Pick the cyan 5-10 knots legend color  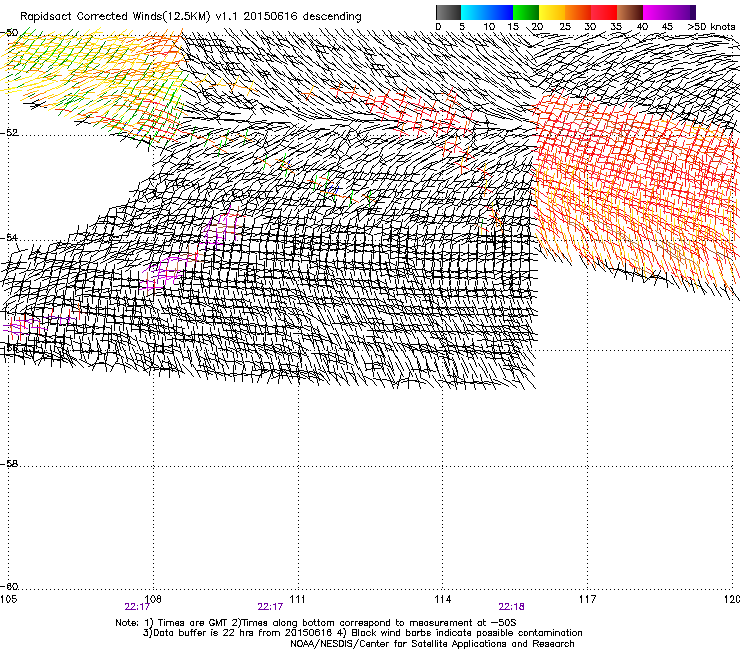click(x=474, y=12)
